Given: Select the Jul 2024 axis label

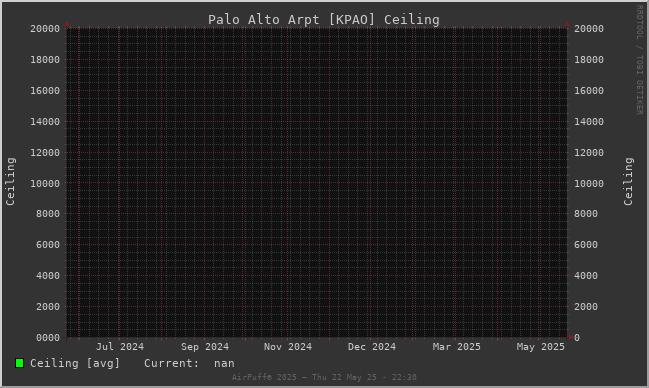Looking at the screenshot, I should point(120,347).
